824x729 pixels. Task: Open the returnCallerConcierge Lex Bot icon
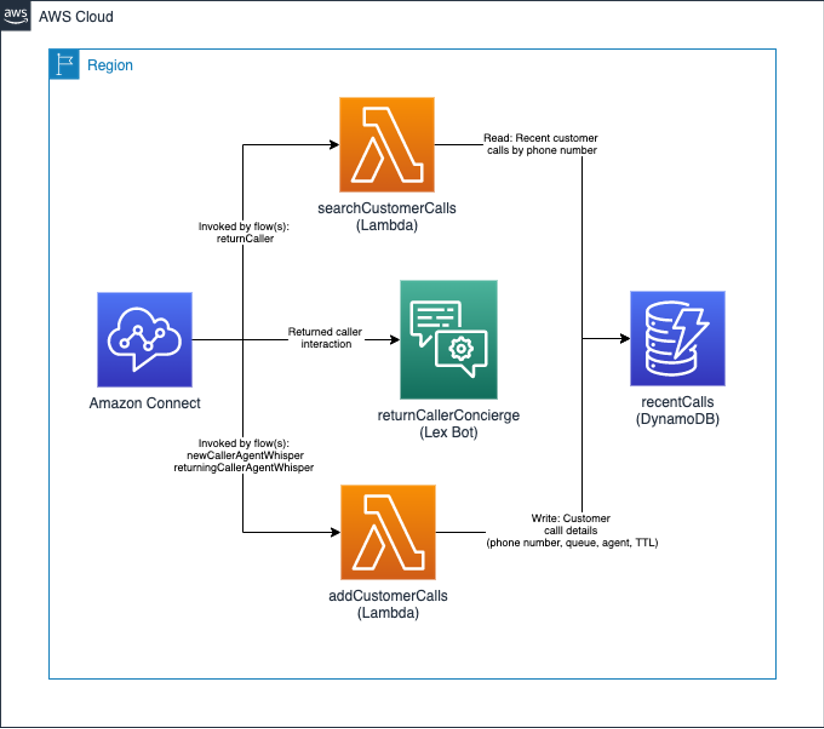pos(449,340)
